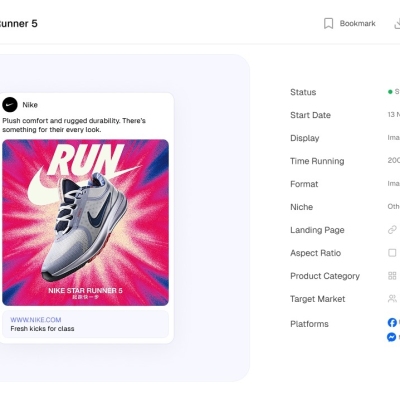Image resolution: width=400 pixels, height=400 pixels.
Task: Click the download icon near Bookmark
Action: click(x=397, y=23)
